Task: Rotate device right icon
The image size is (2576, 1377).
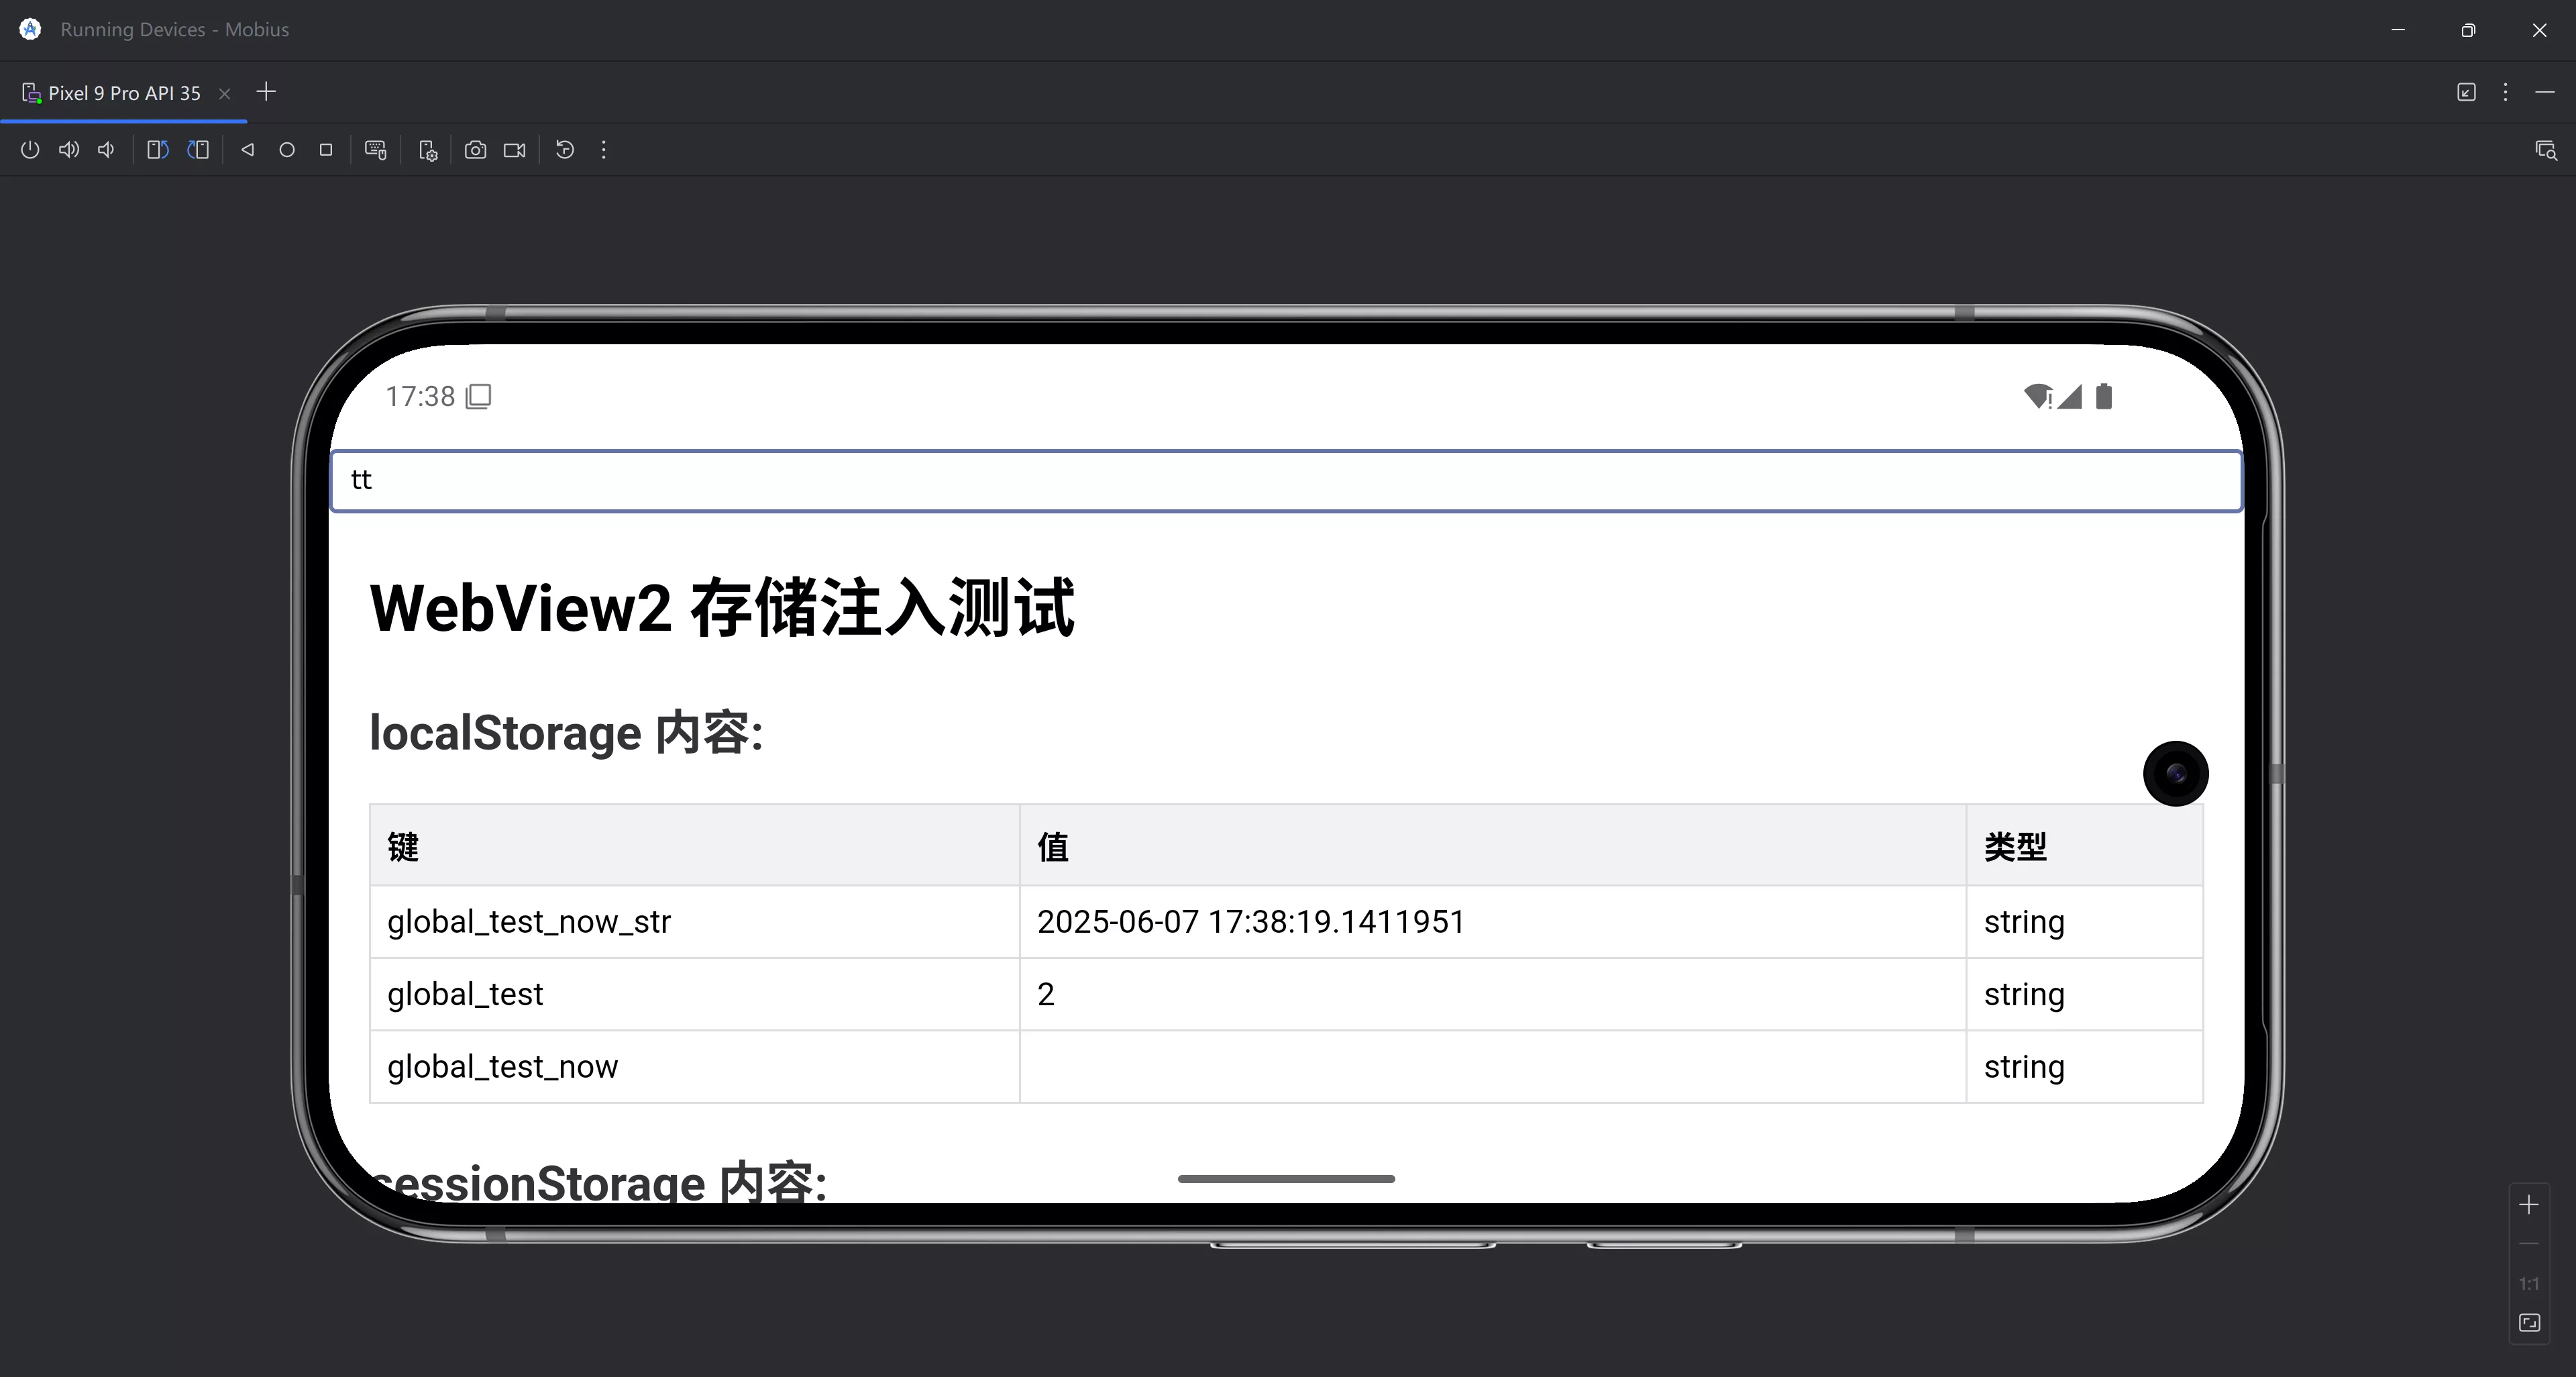Action: 198,150
